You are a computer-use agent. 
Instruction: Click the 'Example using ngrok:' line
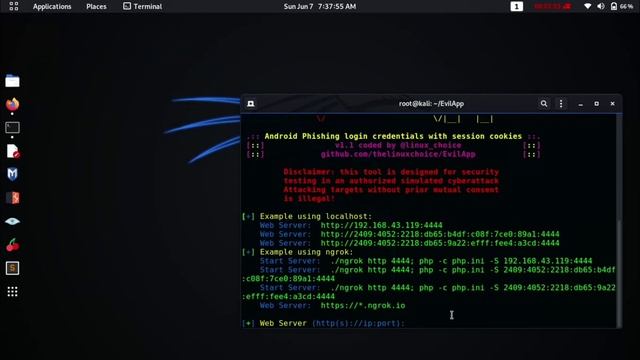298,252
